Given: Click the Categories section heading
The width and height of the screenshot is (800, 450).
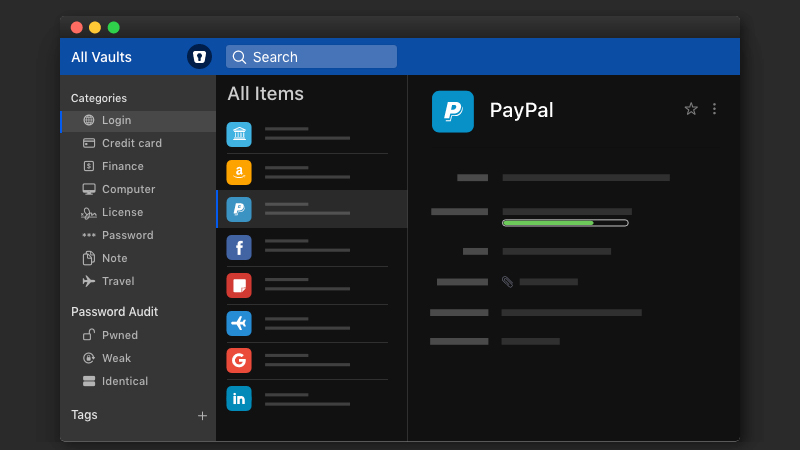Looking at the screenshot, I should (99, 98).
